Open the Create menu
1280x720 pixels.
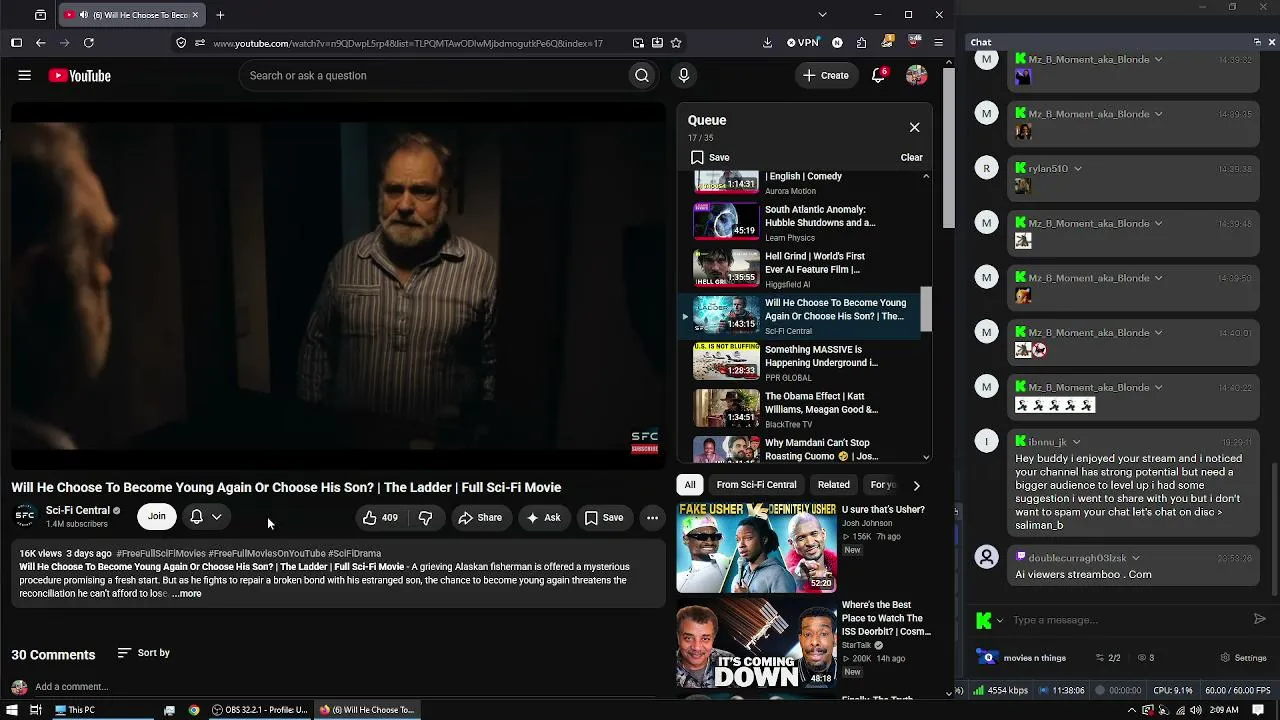click(826, 76)
